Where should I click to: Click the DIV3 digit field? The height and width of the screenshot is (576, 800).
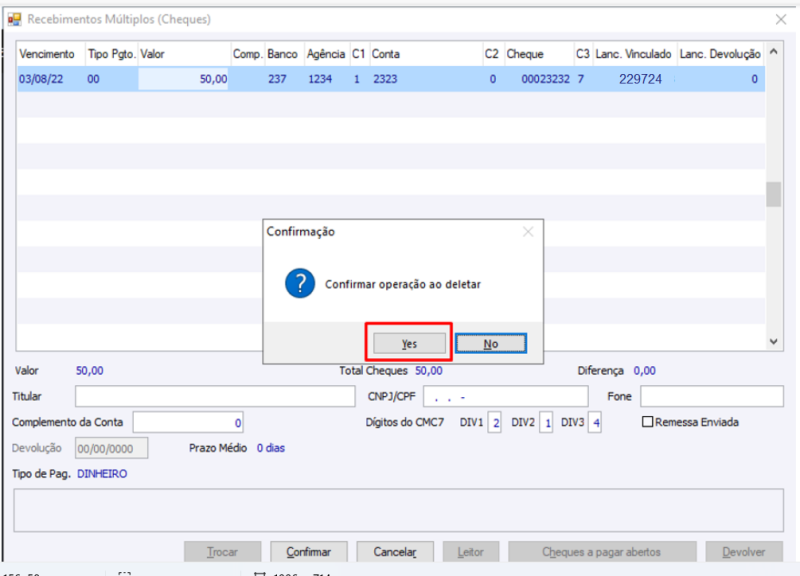click(594, 422)
